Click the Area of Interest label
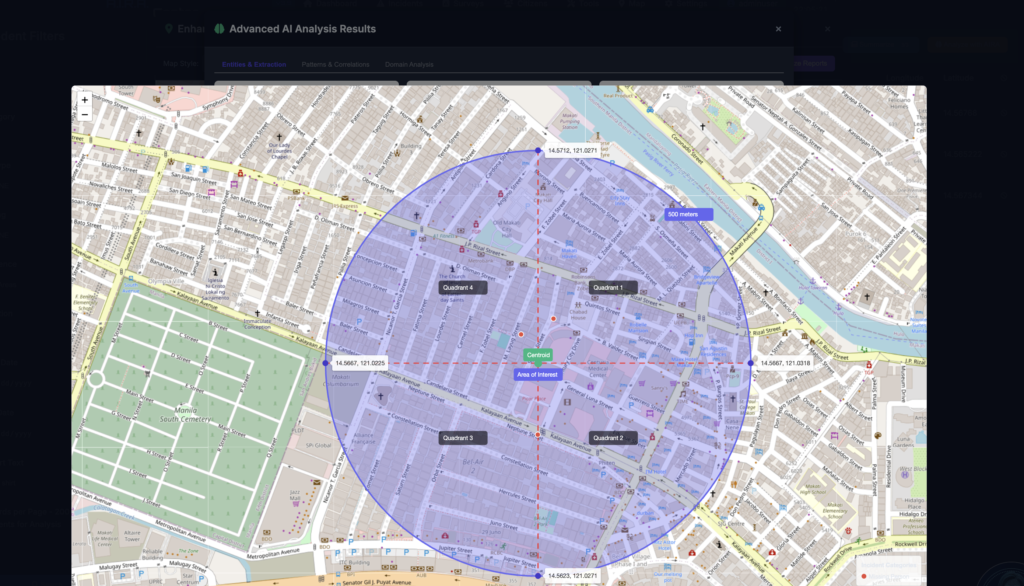Image resolution: width=1024 pixels, height=586 pixels. 537,374
